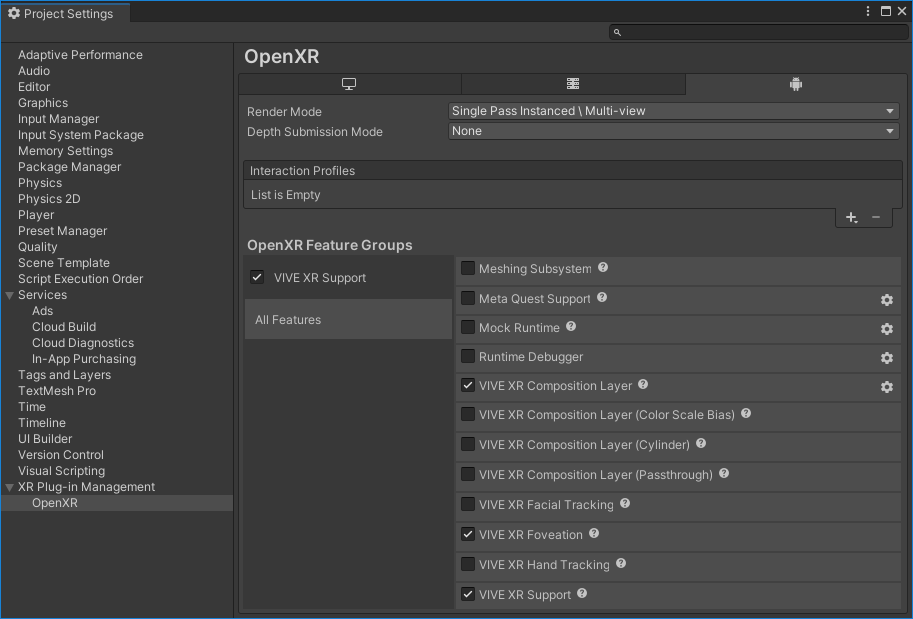This screenshot has width=913, height=619.
Task: Open Cloud Diagnostics under Services
Action: (x=83, y=343)
